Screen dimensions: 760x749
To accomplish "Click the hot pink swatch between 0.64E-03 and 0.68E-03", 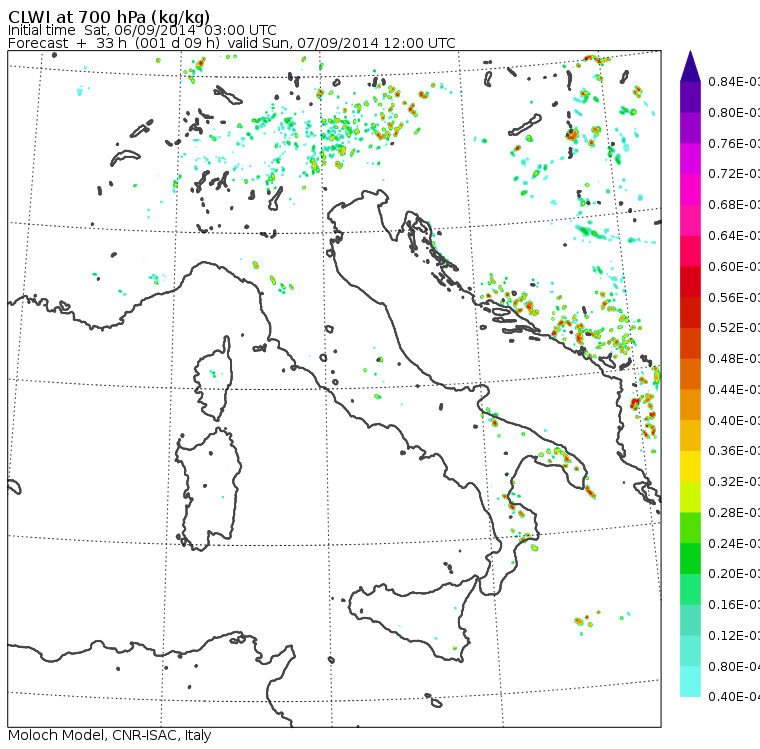I will coord(690,220).
